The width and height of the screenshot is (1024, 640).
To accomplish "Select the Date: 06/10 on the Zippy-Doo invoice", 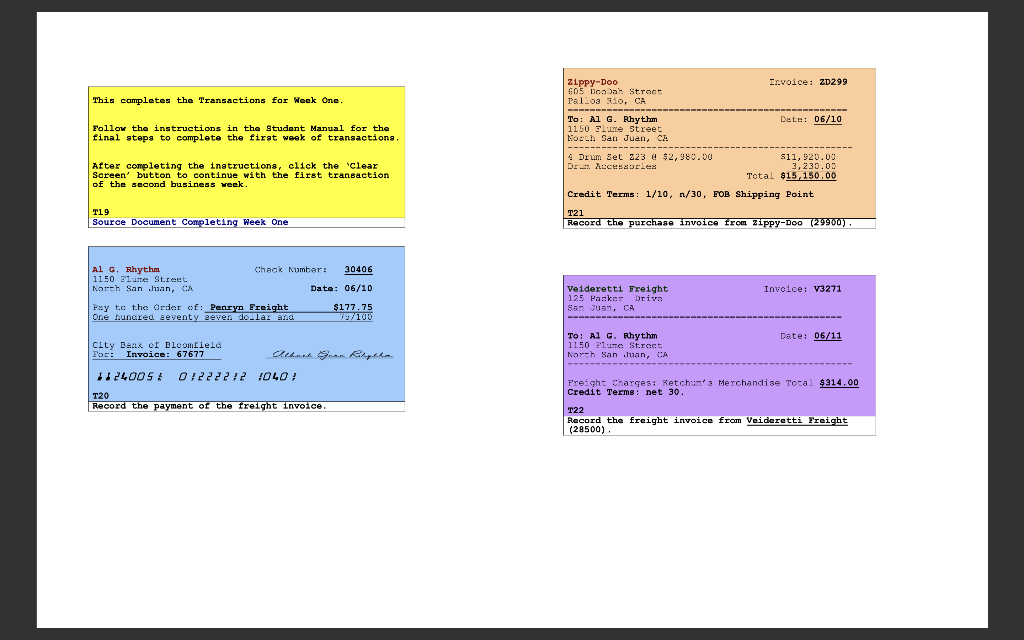I will tap(830, 119).
